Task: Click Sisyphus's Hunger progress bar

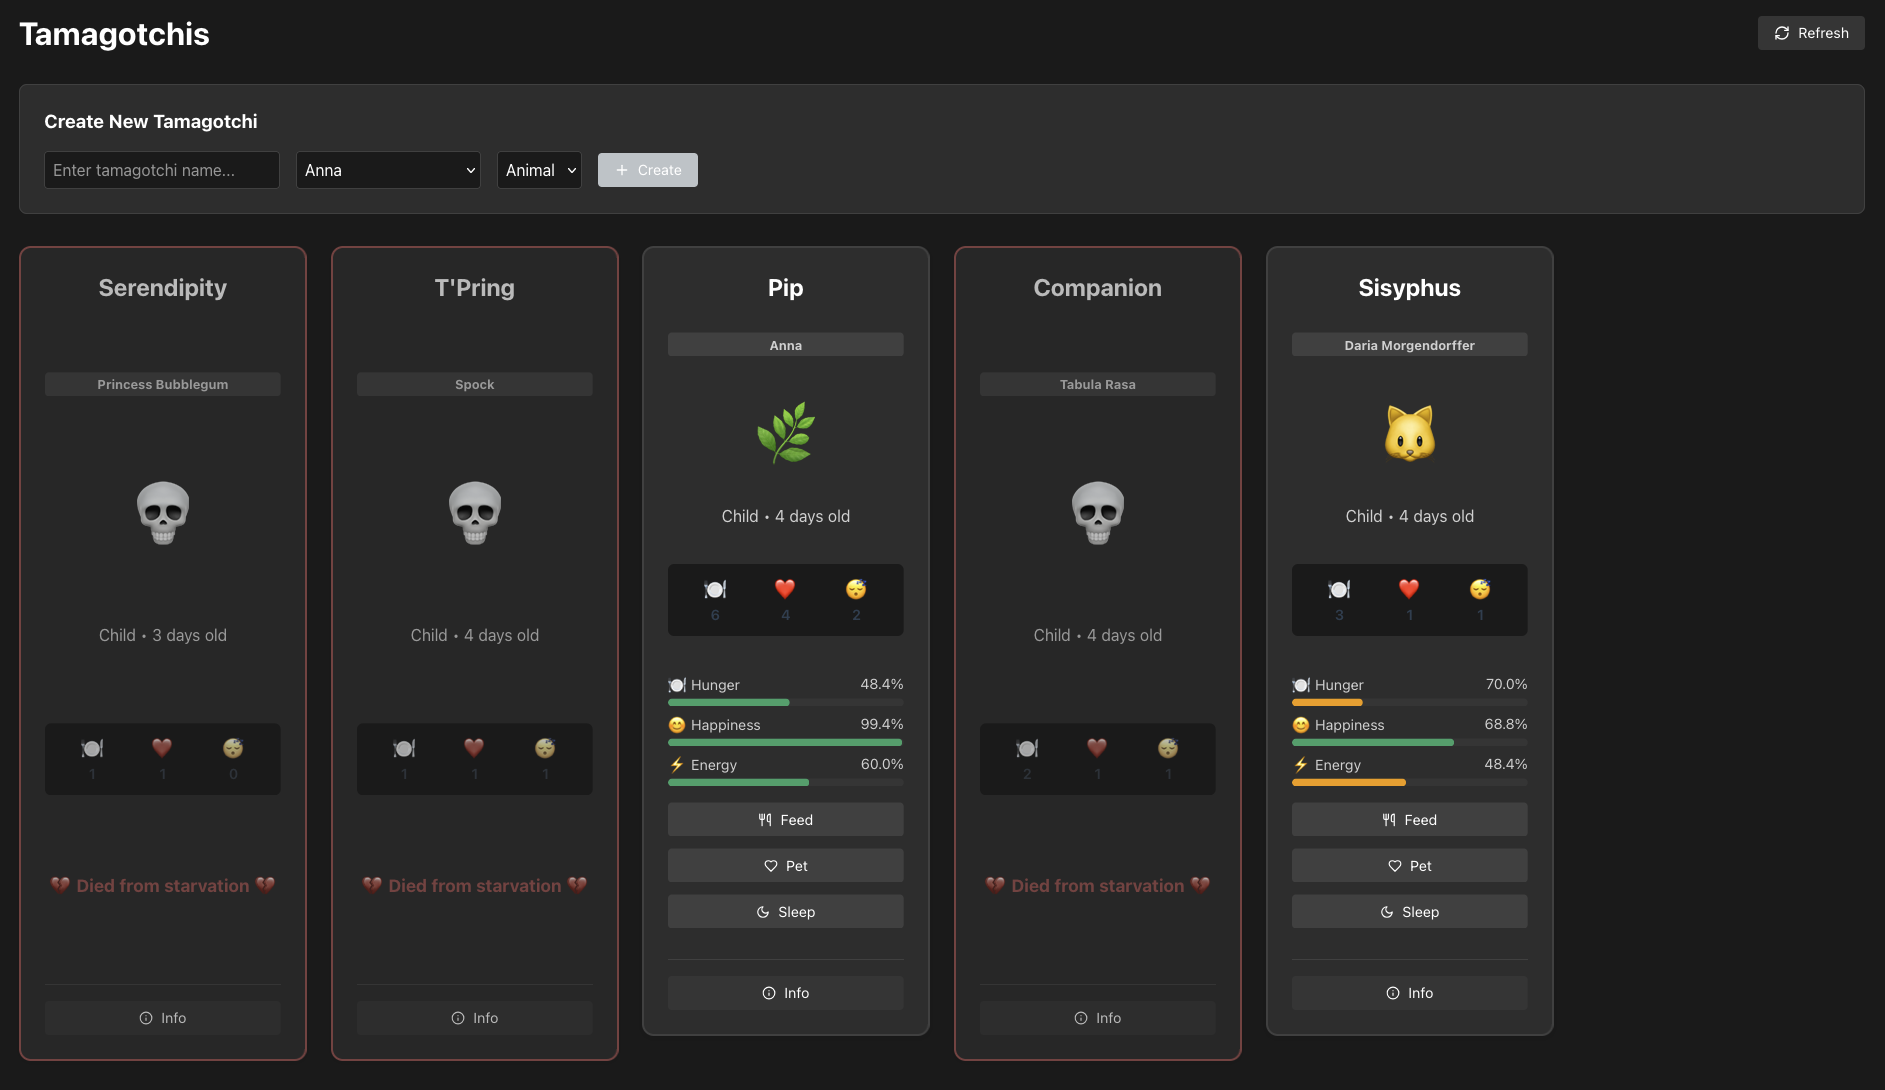Action: (1409, 703)
